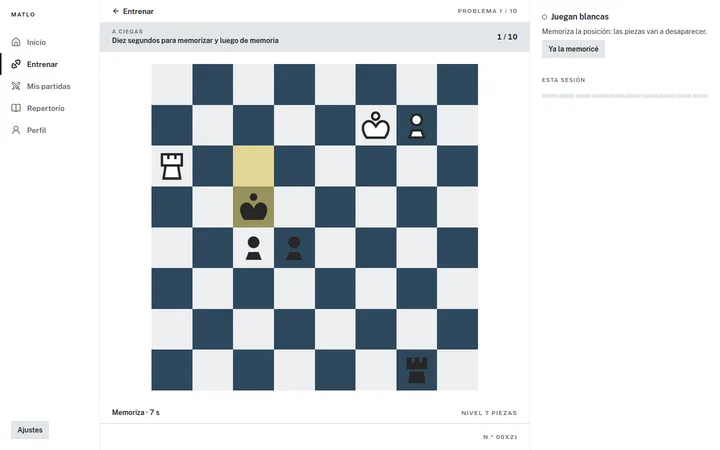The height and width of the screenshot is (450, 720).
Task: Open the Entrenar sidebar item
Action: coord(50,64)
